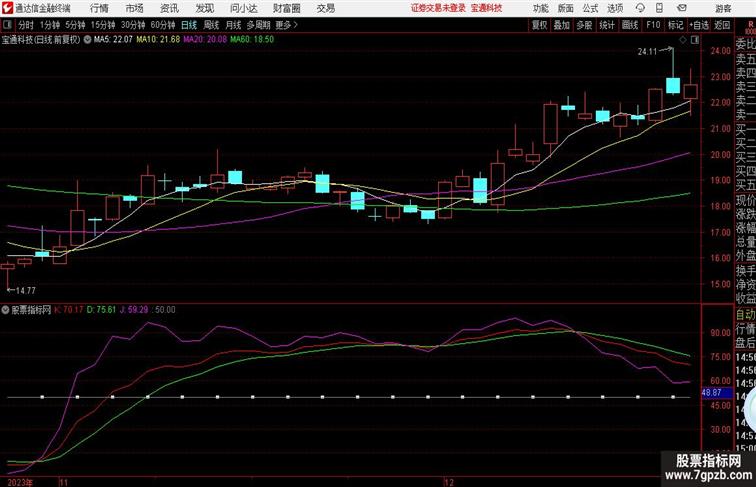
Task: Open the mobile phone icon
Action: point(659,8)
